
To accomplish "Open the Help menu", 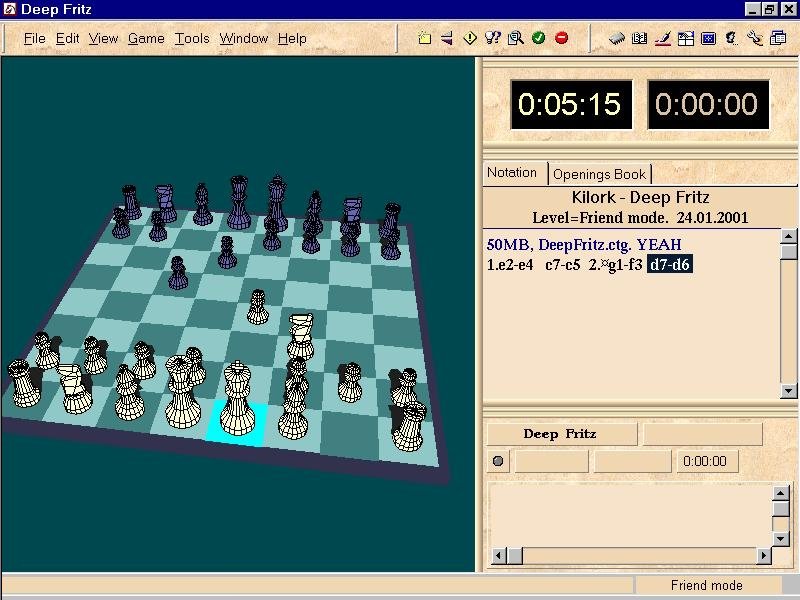I will click(x=292, y=39).
